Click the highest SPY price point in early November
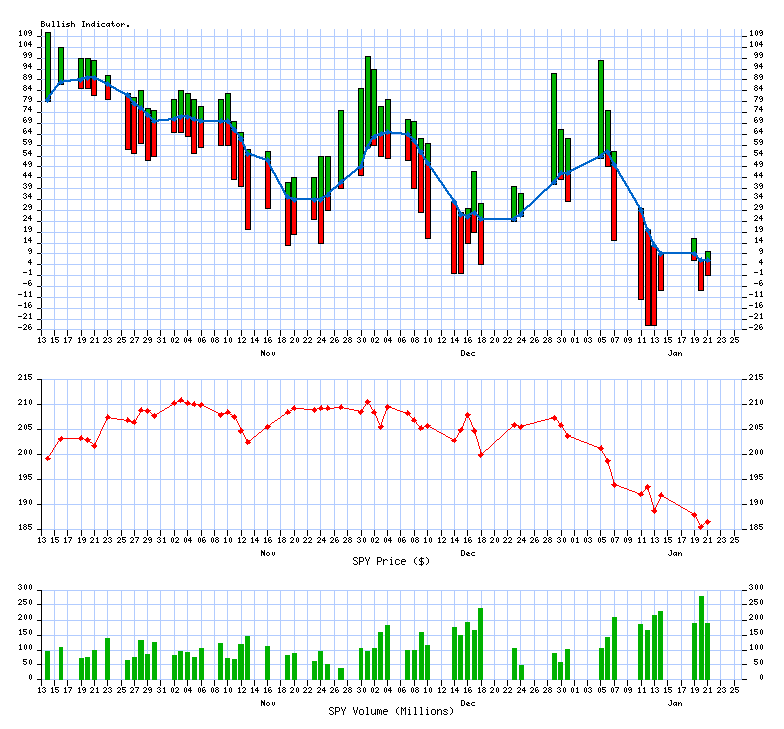784x729 pixels. click(180, 399)
